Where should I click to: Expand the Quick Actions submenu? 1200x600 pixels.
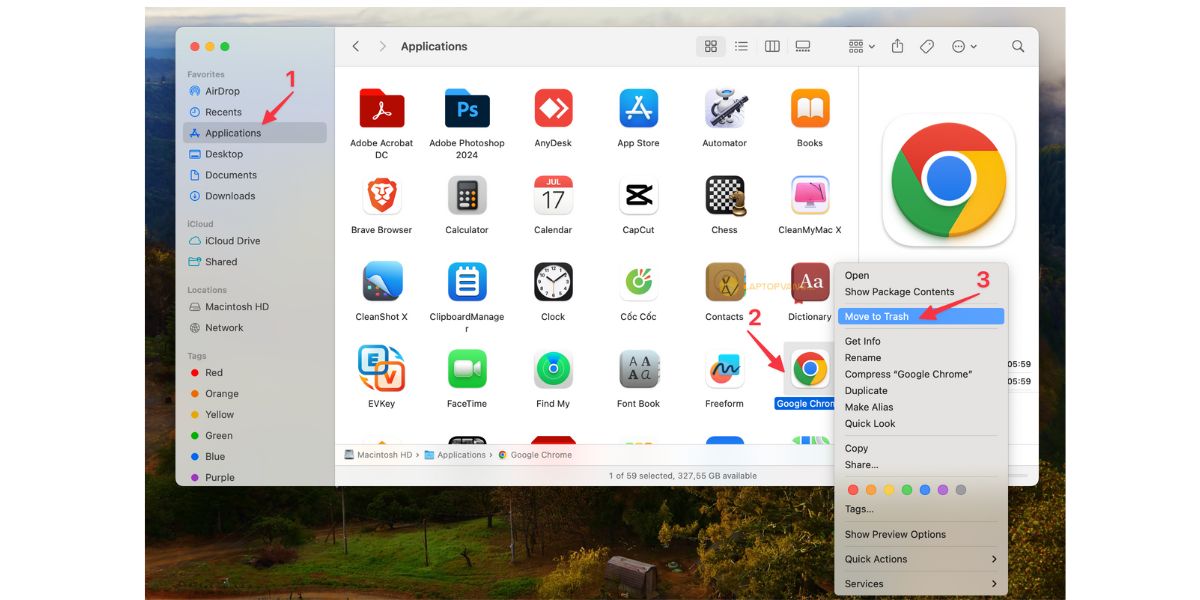[x=921, y=559]
